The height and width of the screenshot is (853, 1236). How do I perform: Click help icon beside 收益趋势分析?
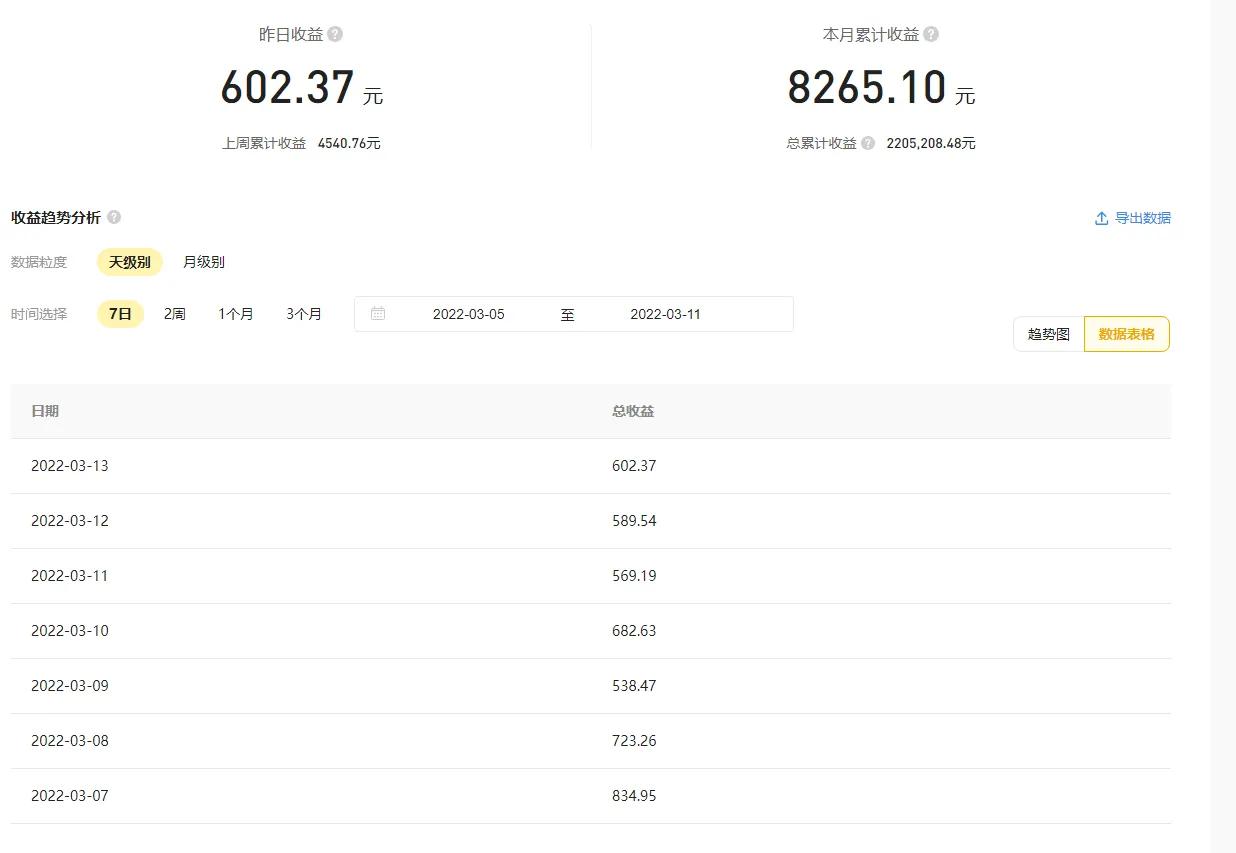[x=114, y=217]
